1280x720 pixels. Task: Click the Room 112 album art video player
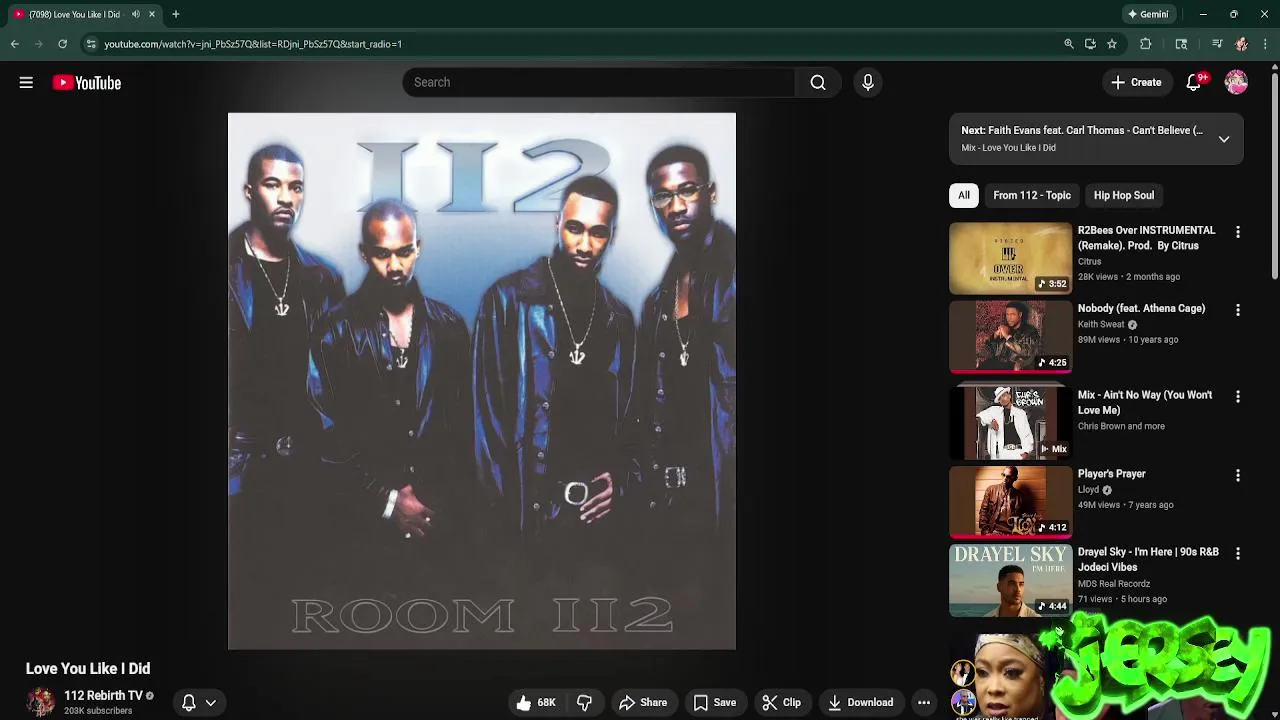tap(482, 381)
